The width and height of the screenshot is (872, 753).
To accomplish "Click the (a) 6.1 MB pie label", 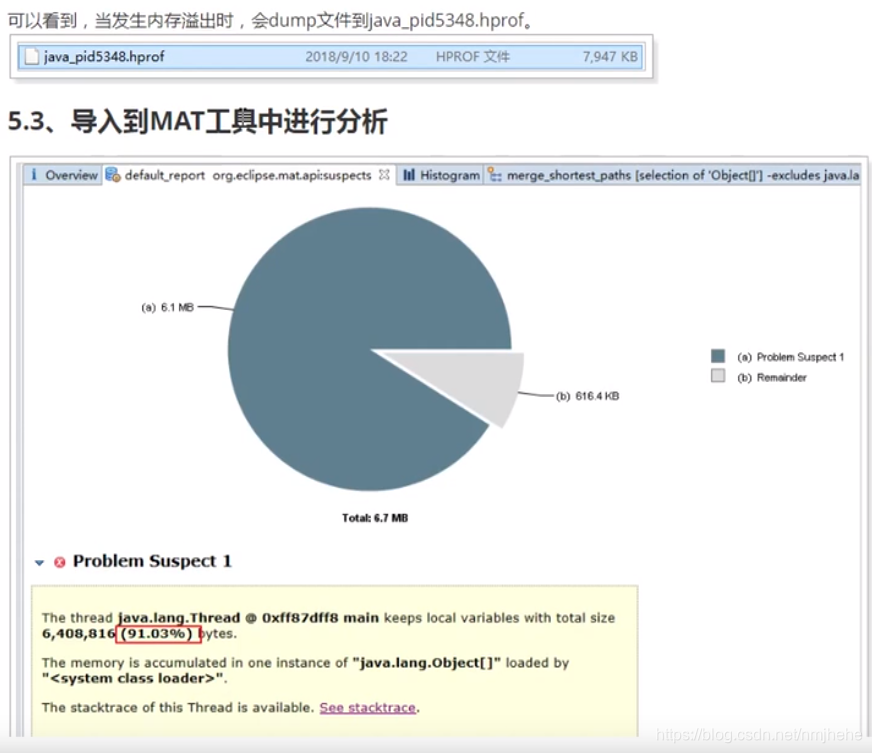I will 167,308.
